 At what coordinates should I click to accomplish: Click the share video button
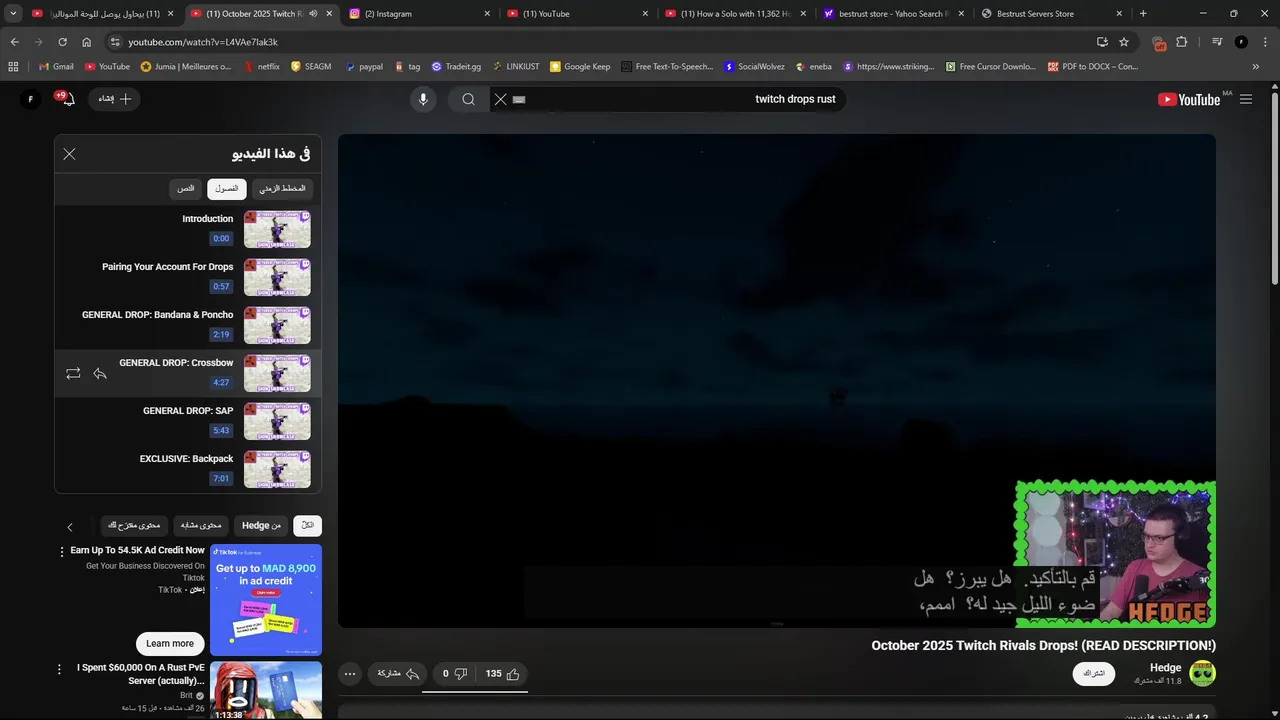click(x=399, y=674)
